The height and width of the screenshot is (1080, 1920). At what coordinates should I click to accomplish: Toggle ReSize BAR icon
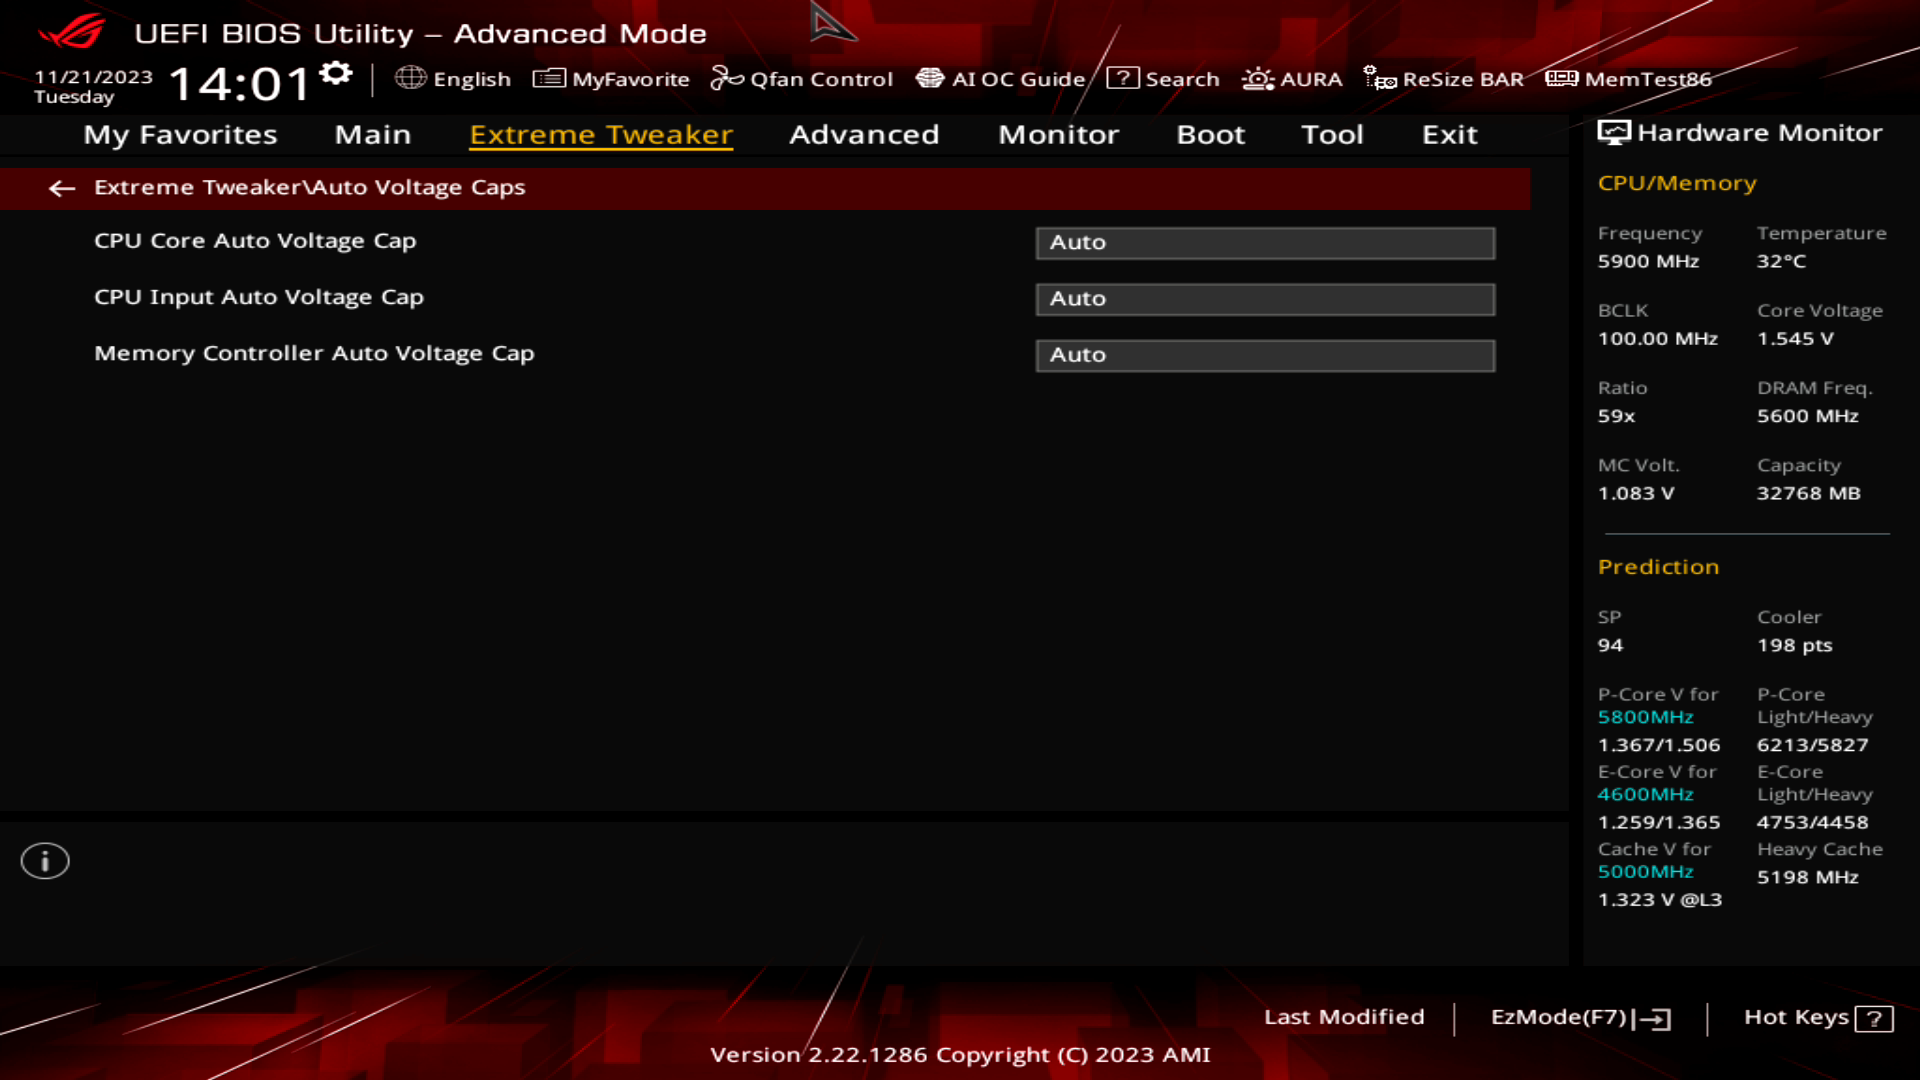click(x=1380, y=79)
